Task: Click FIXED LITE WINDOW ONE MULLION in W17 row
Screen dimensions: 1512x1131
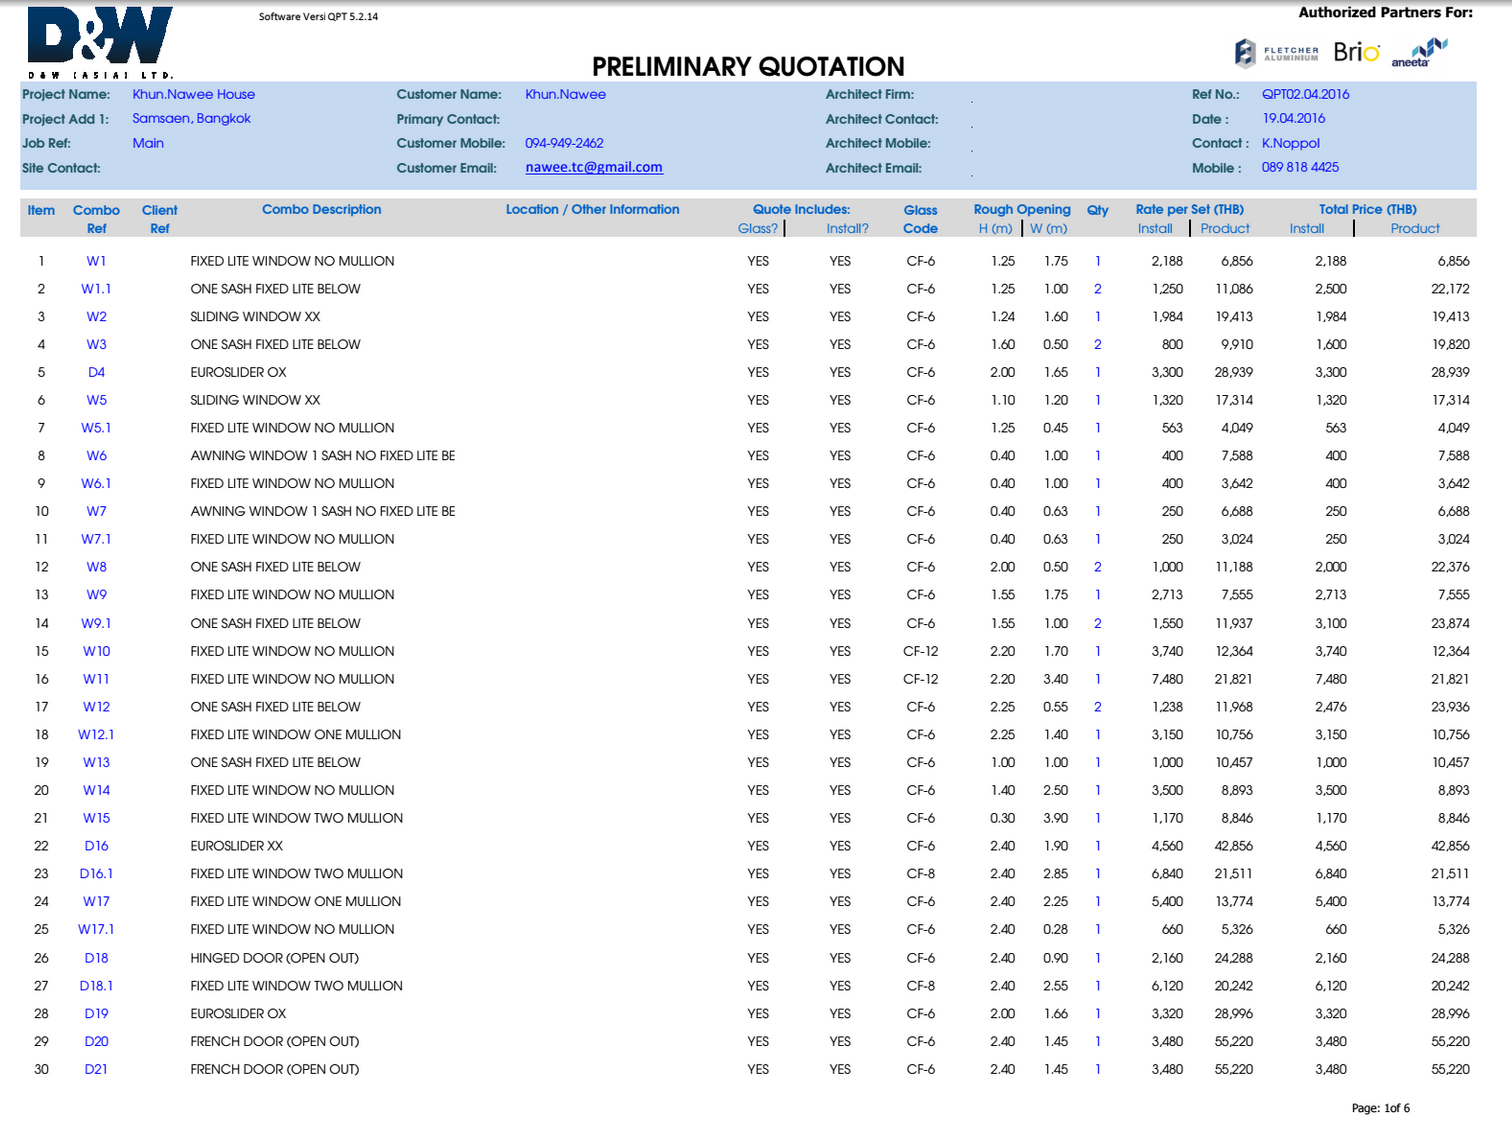Action: 295,901
